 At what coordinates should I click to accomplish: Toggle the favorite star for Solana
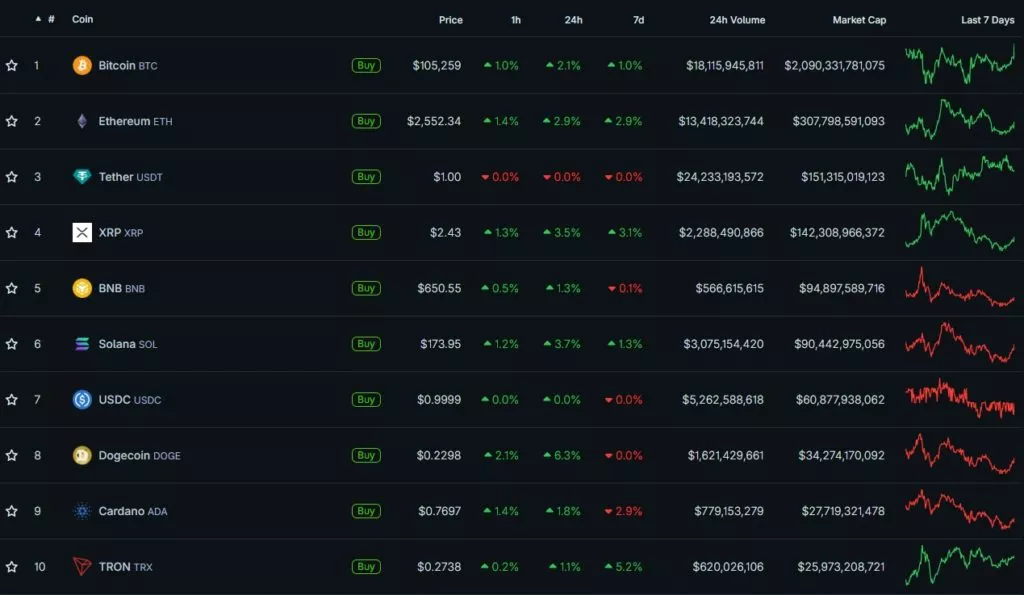click(12, 344)
